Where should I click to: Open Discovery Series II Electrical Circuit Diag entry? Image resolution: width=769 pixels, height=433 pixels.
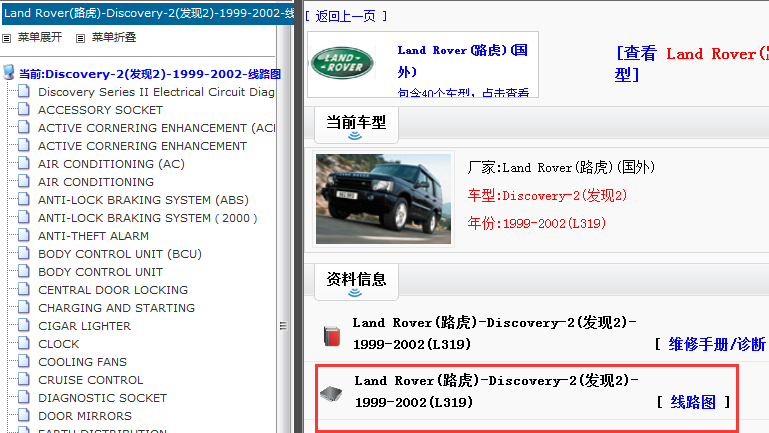[x=156, y=92]
